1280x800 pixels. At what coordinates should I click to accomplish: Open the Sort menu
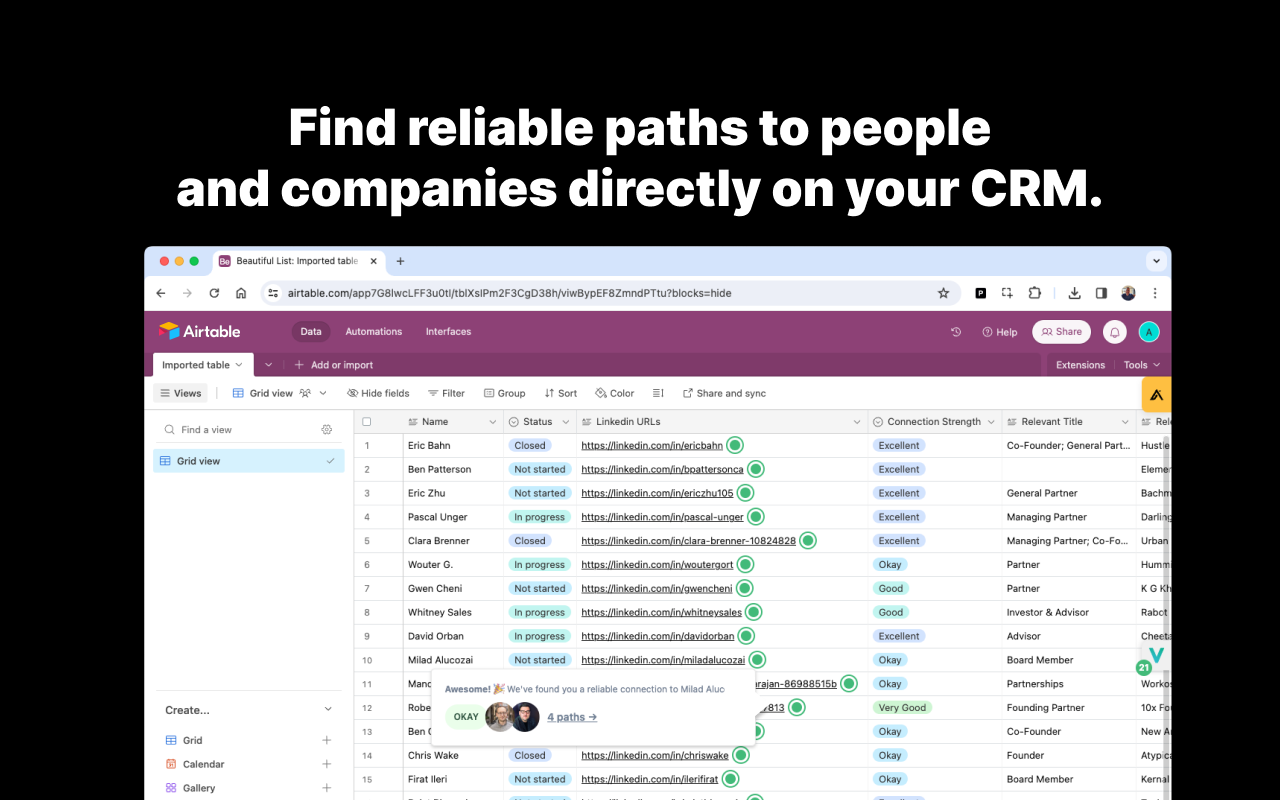(561, 393)
